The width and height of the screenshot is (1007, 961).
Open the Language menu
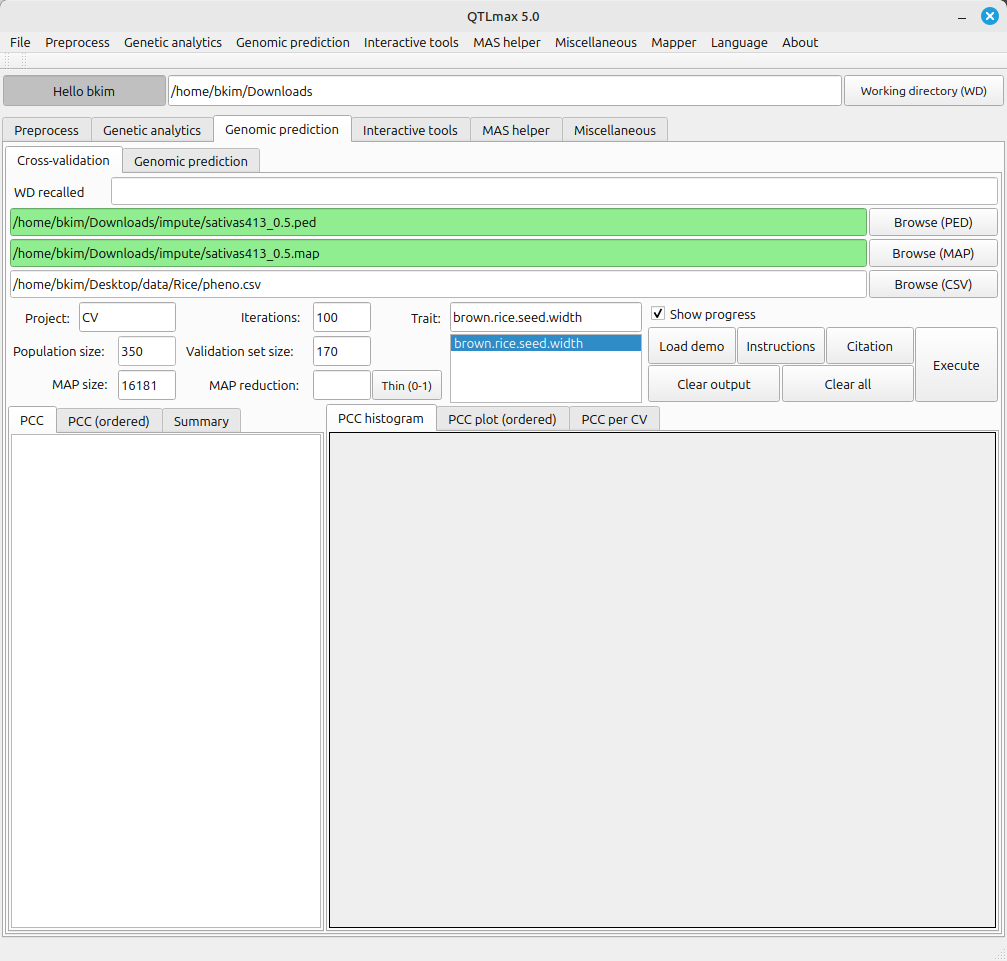pos(738,42)
